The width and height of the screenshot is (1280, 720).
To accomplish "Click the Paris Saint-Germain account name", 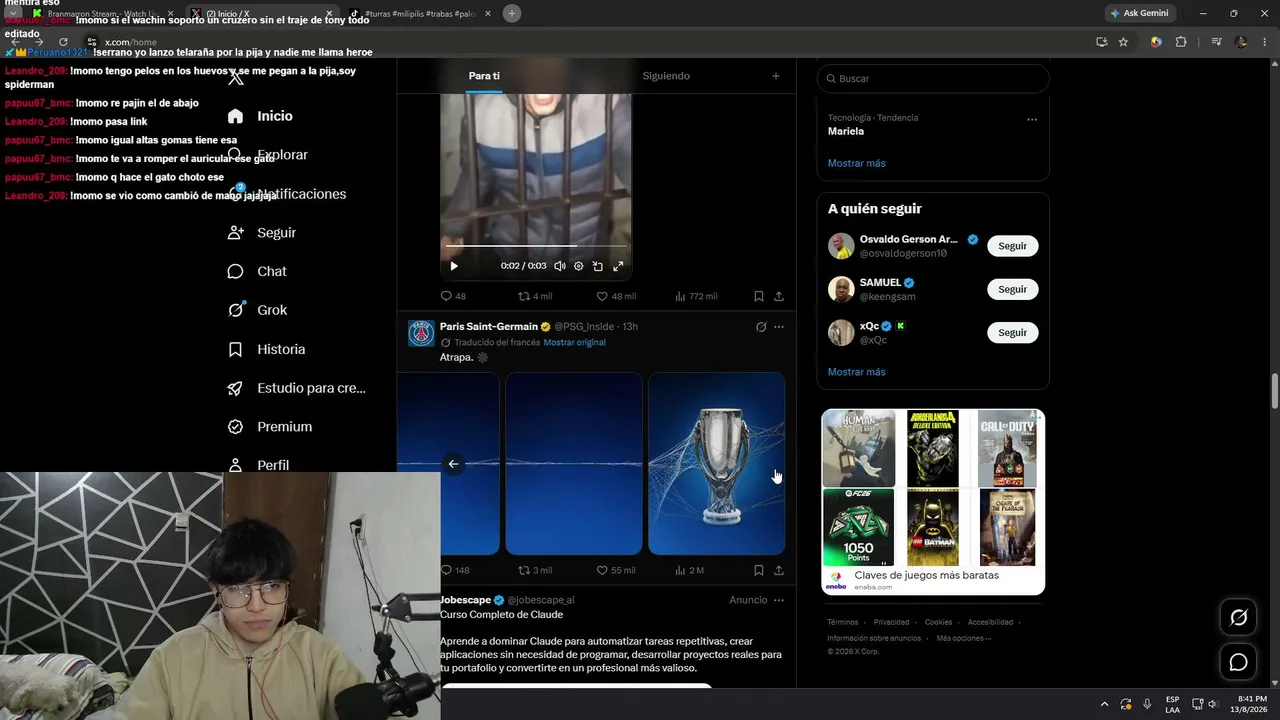I will 489,326.
